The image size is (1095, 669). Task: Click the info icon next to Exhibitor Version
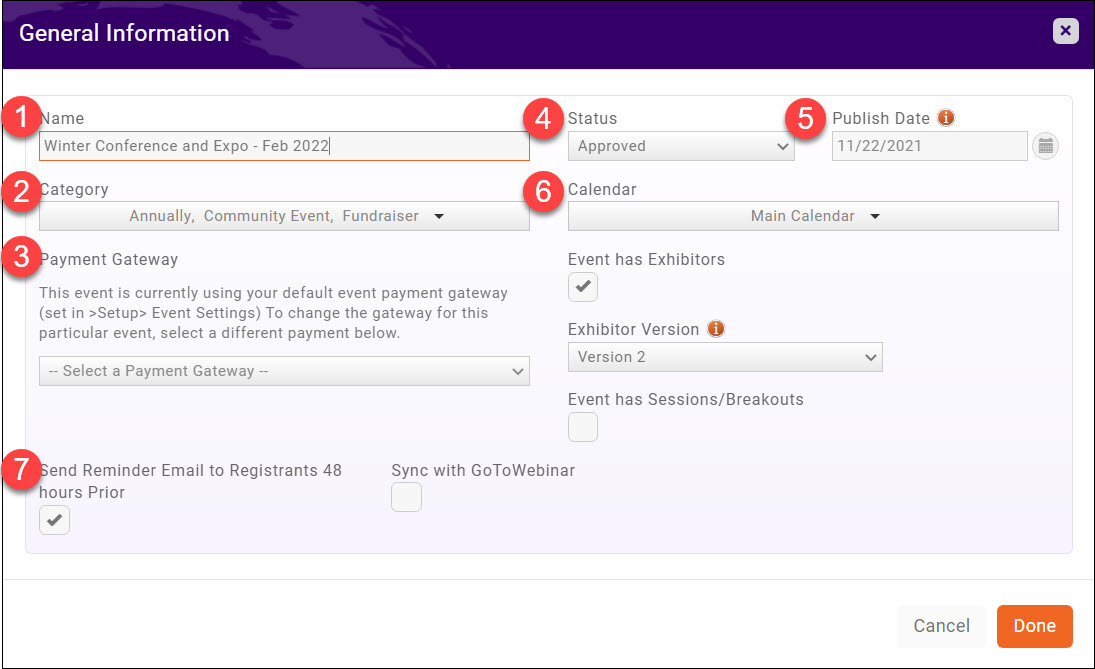tap(715, 329)
